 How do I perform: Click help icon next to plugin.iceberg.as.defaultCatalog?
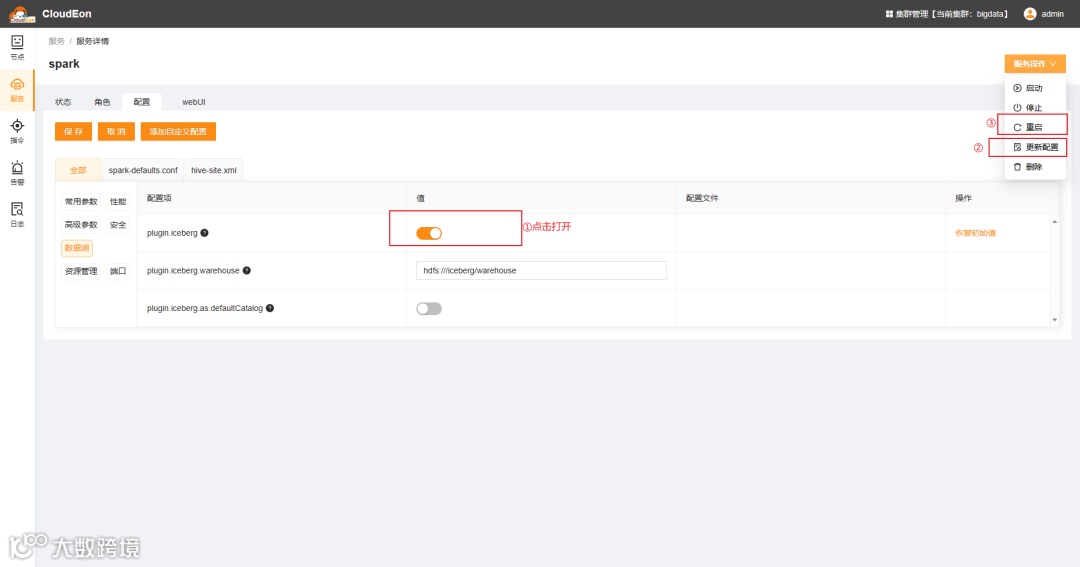coord(270,308)
